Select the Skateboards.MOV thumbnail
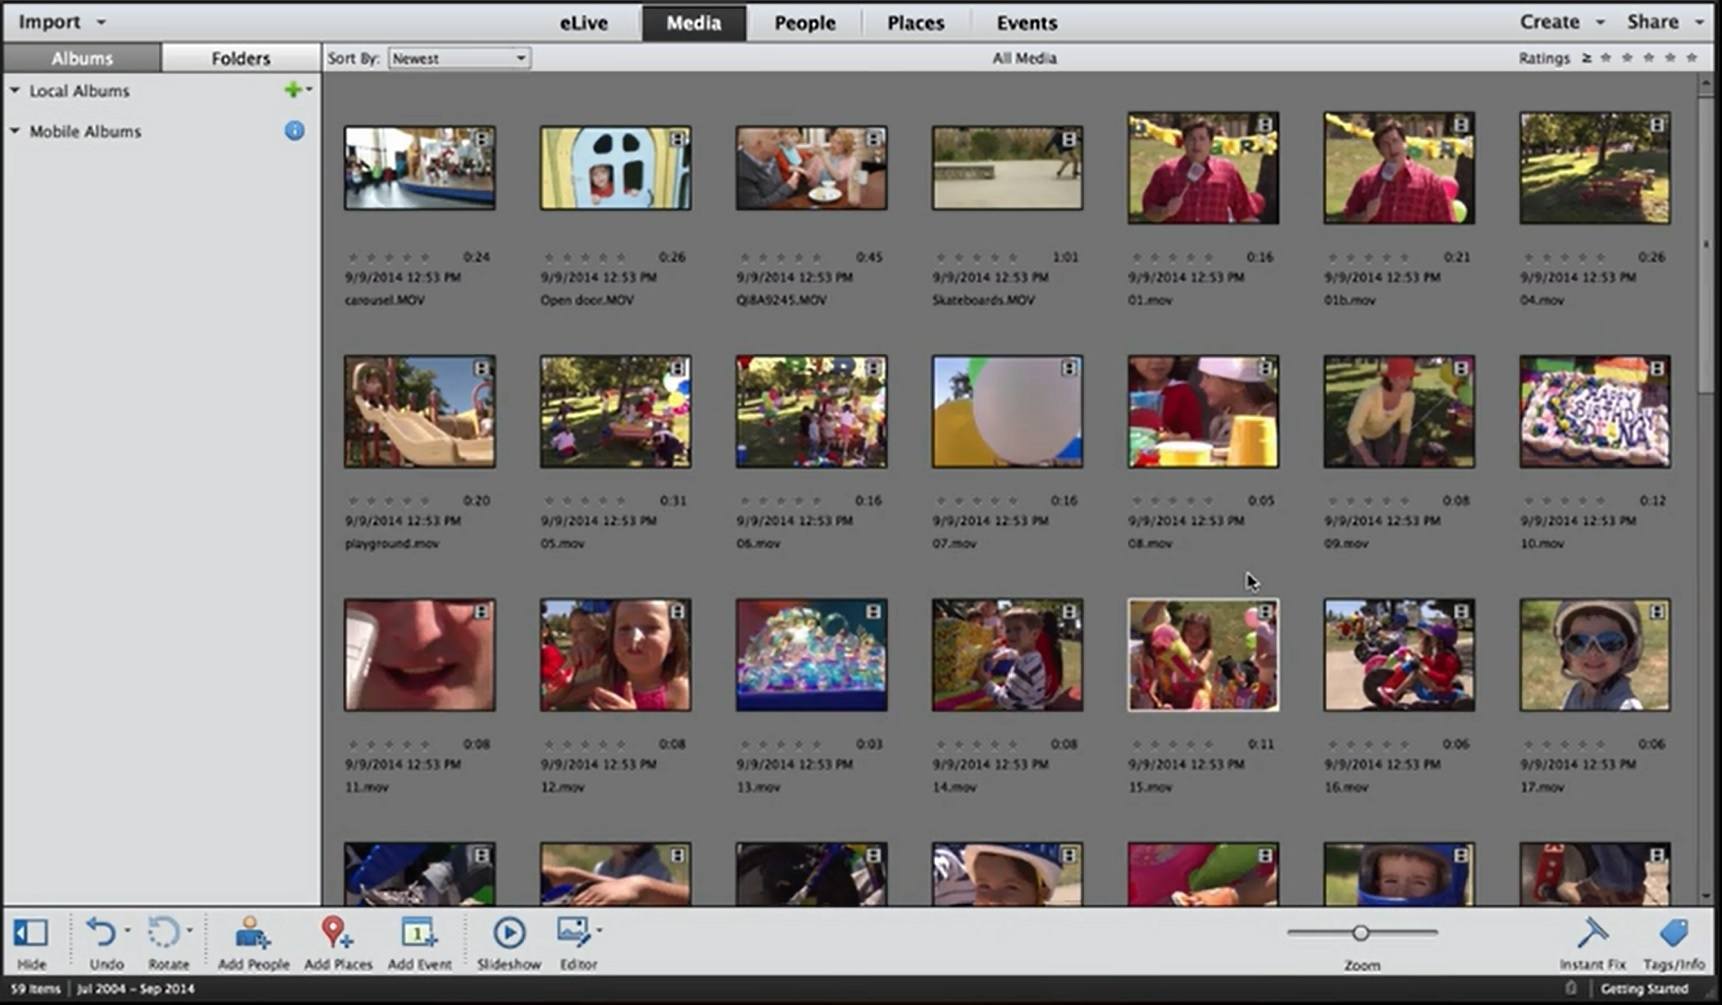The width and height of the screenshot is (1722, 1005). pyautogui.click(x=1007, y=168)
